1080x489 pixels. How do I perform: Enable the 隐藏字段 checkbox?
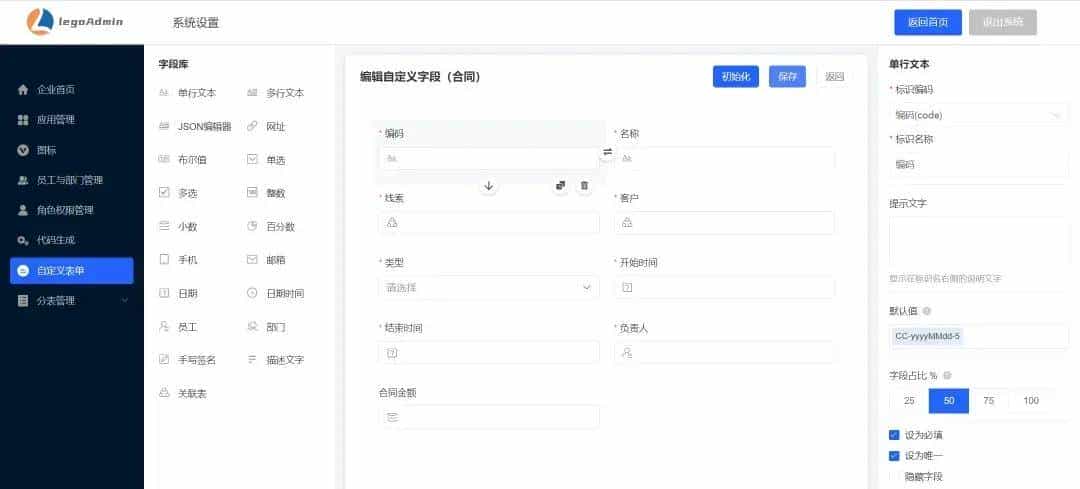click(x=894, y=476)
